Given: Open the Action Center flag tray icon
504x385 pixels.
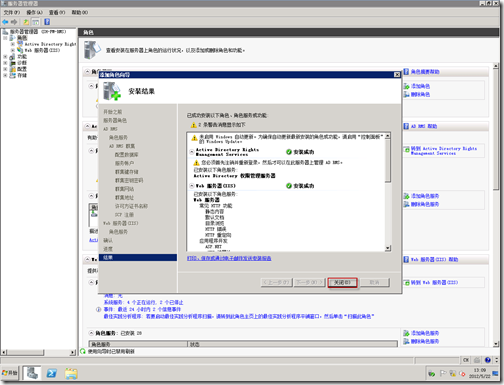Looking at the screenshot, I should [443, 374].
